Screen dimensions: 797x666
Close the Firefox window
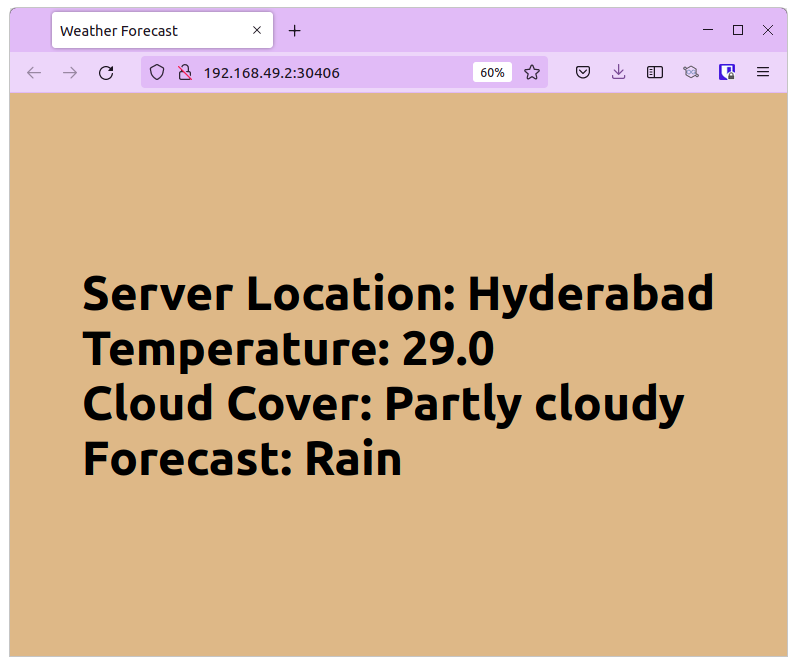click(x=768, y=30)
